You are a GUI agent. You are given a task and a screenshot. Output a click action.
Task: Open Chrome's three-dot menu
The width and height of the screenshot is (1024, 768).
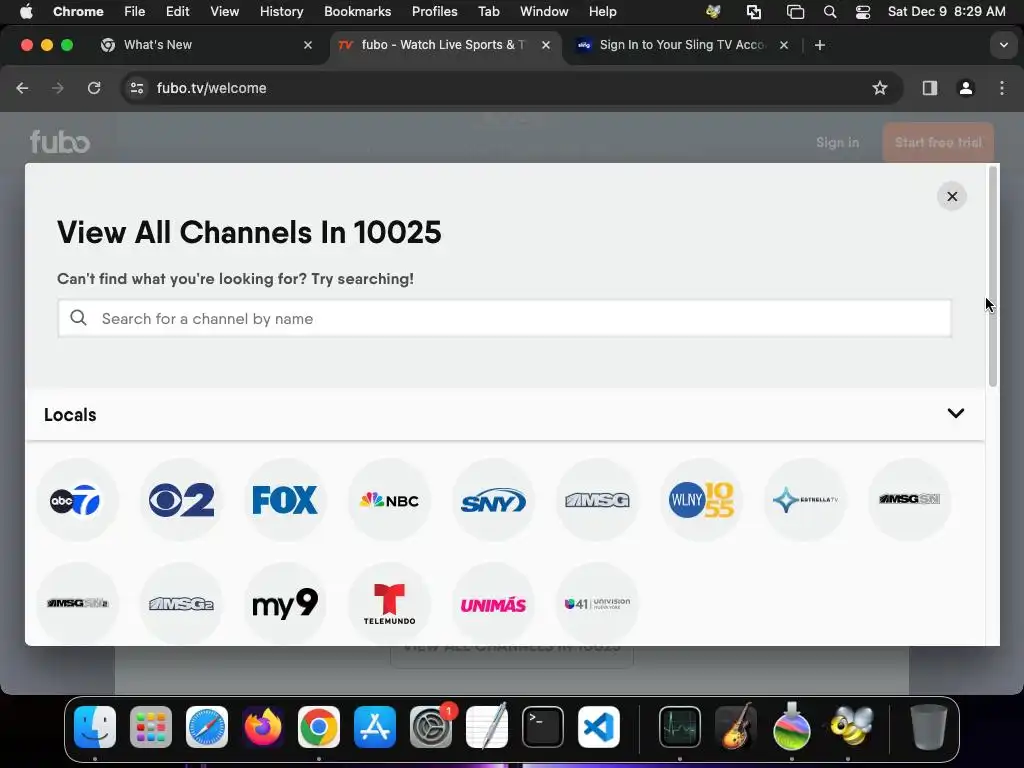1002,88
